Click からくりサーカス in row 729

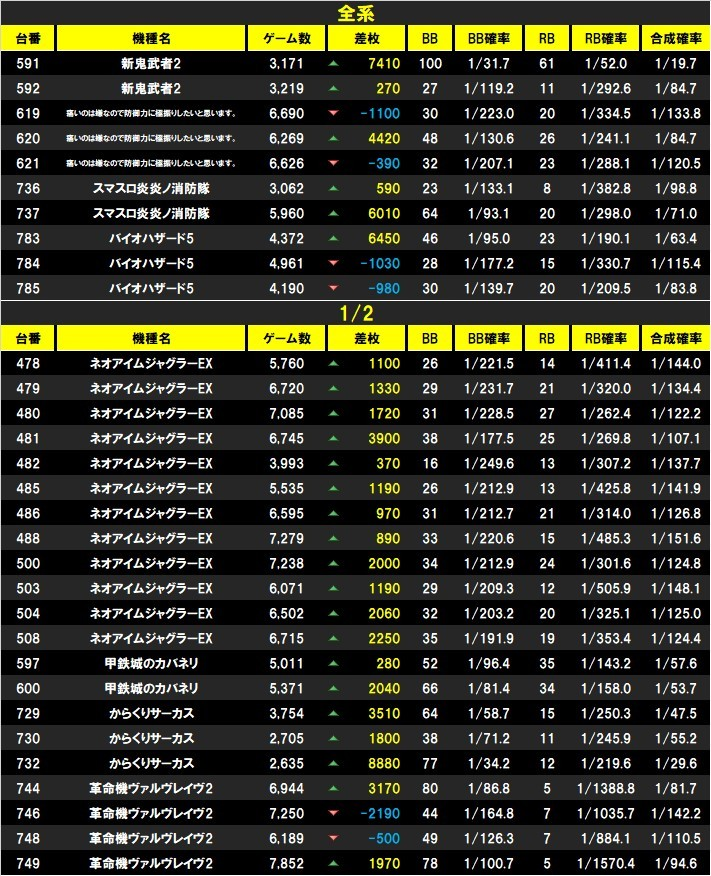click(x=151, y=713)
